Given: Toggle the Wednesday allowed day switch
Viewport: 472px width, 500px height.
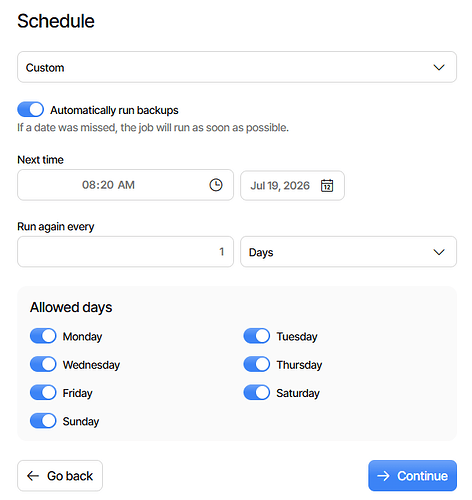Looking at the screenshot, I should (x=43, y=364).
